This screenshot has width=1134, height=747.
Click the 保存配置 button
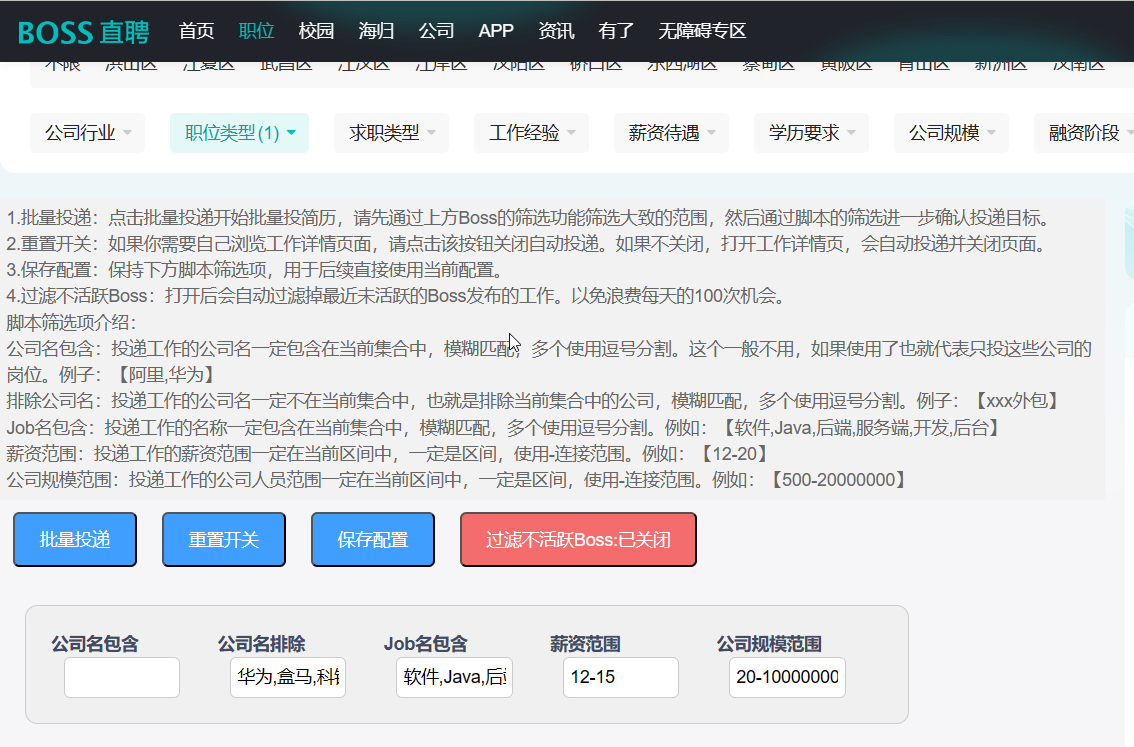tap(373, 539)
